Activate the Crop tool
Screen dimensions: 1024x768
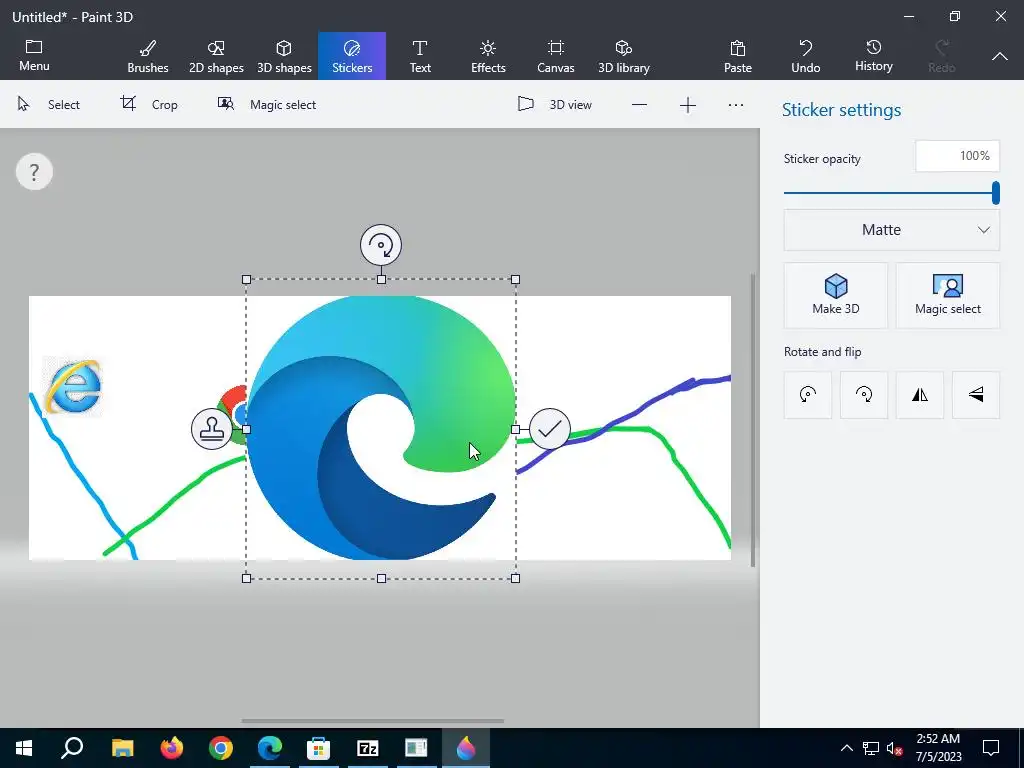149,104
